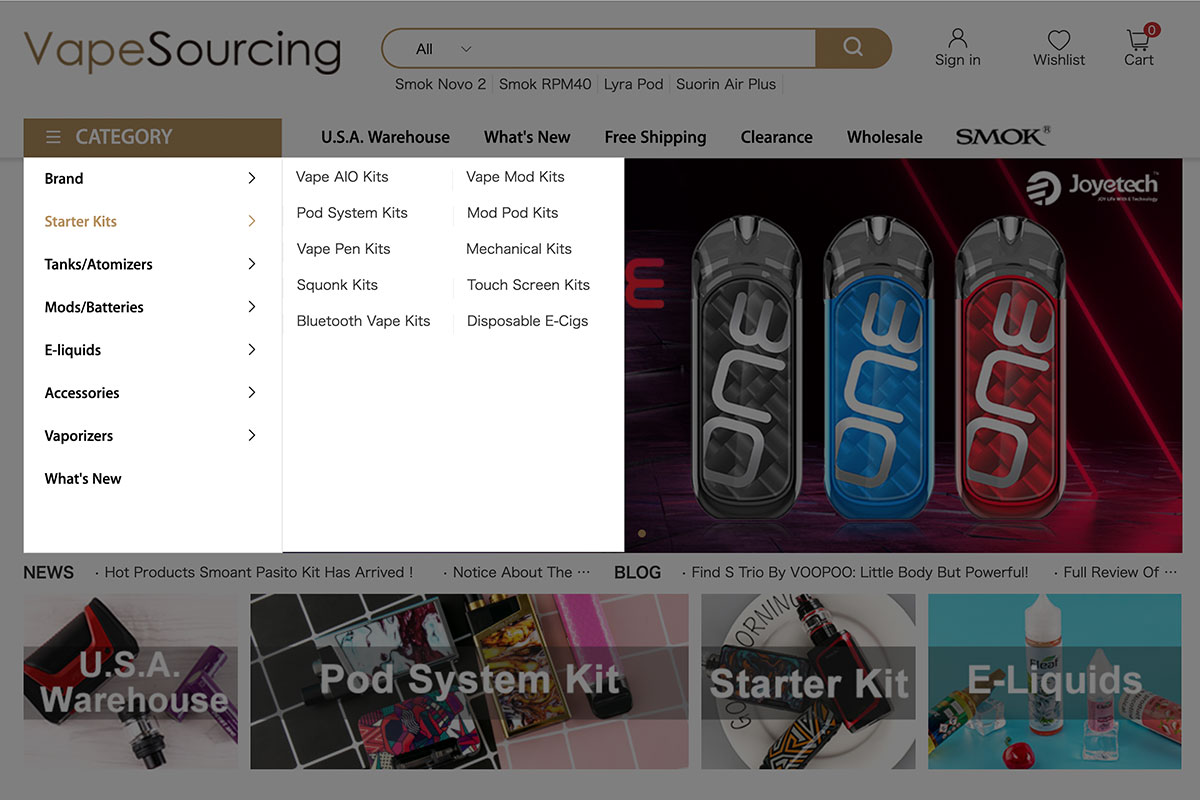
Task: Click Lyra Pod suggested search
Action: [634, 84]
